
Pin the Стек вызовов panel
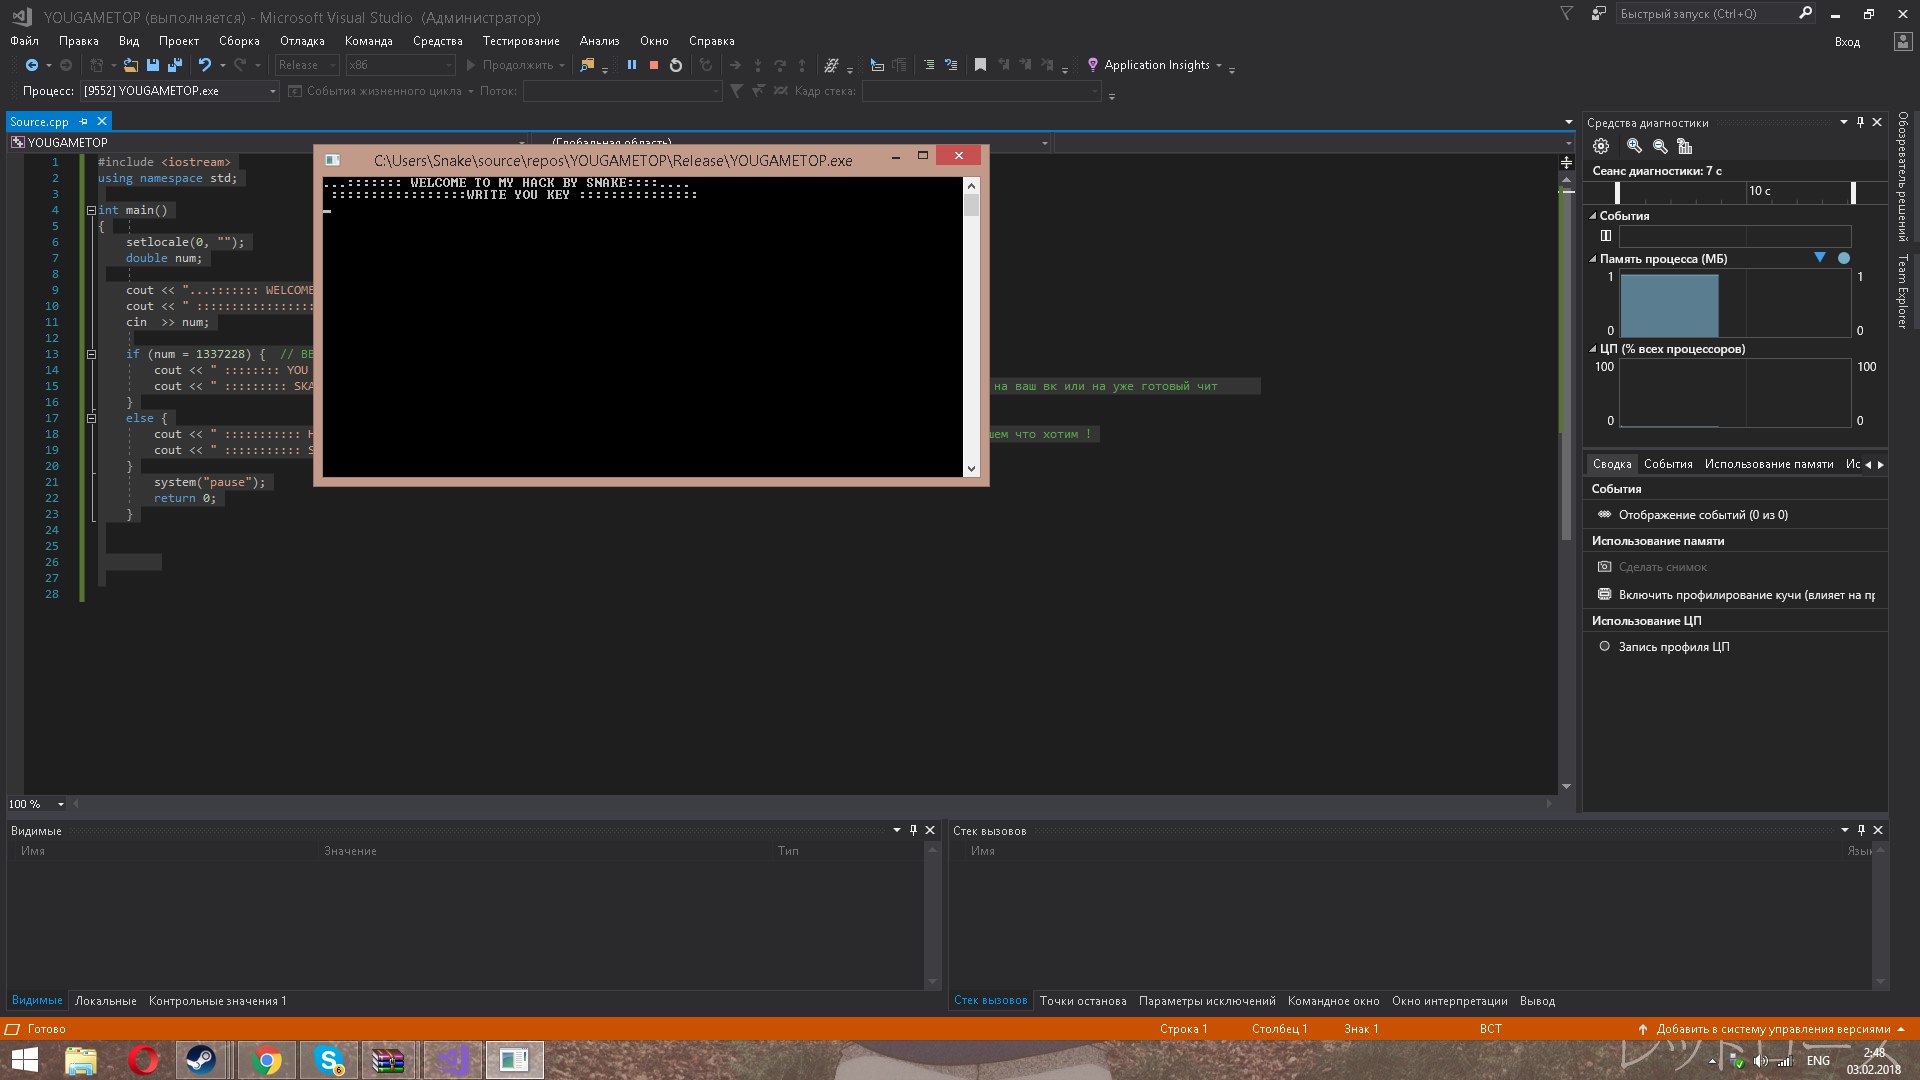click(x=1861, y=830)
